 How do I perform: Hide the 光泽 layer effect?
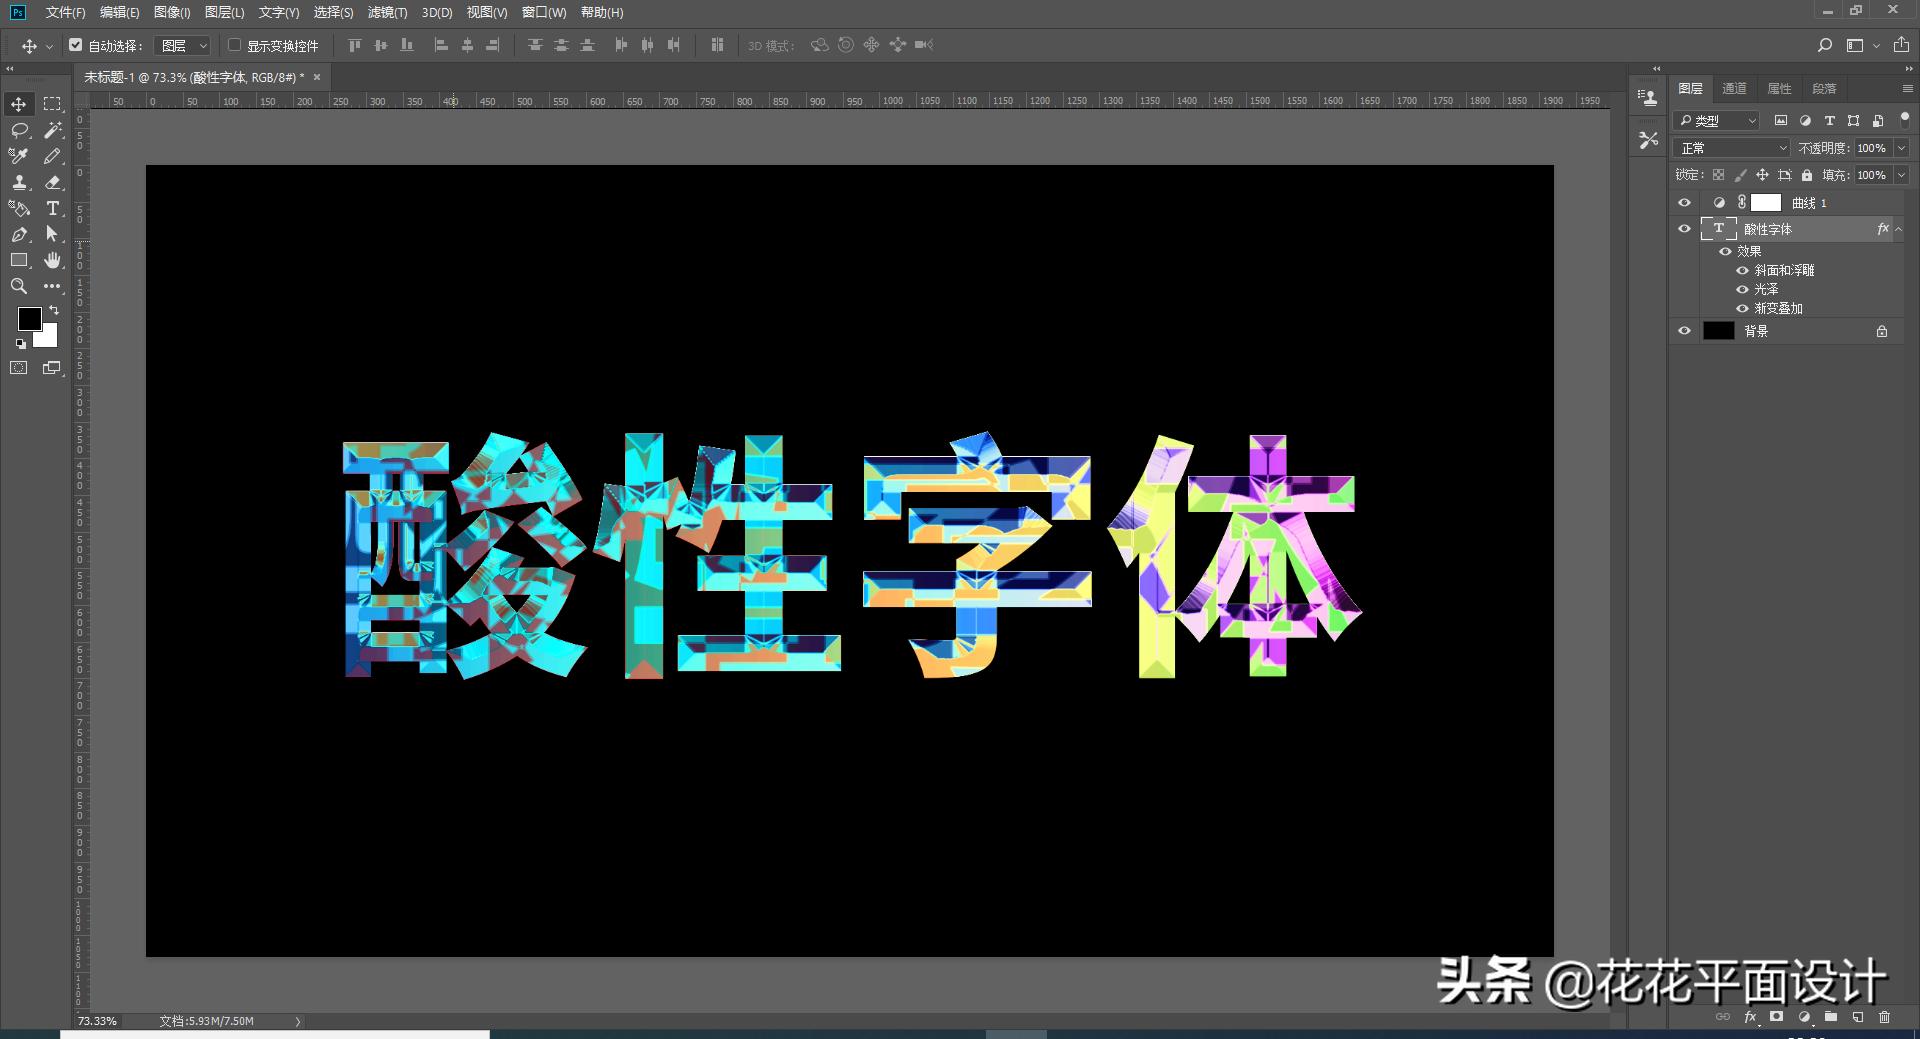(x=1742, y=289)
